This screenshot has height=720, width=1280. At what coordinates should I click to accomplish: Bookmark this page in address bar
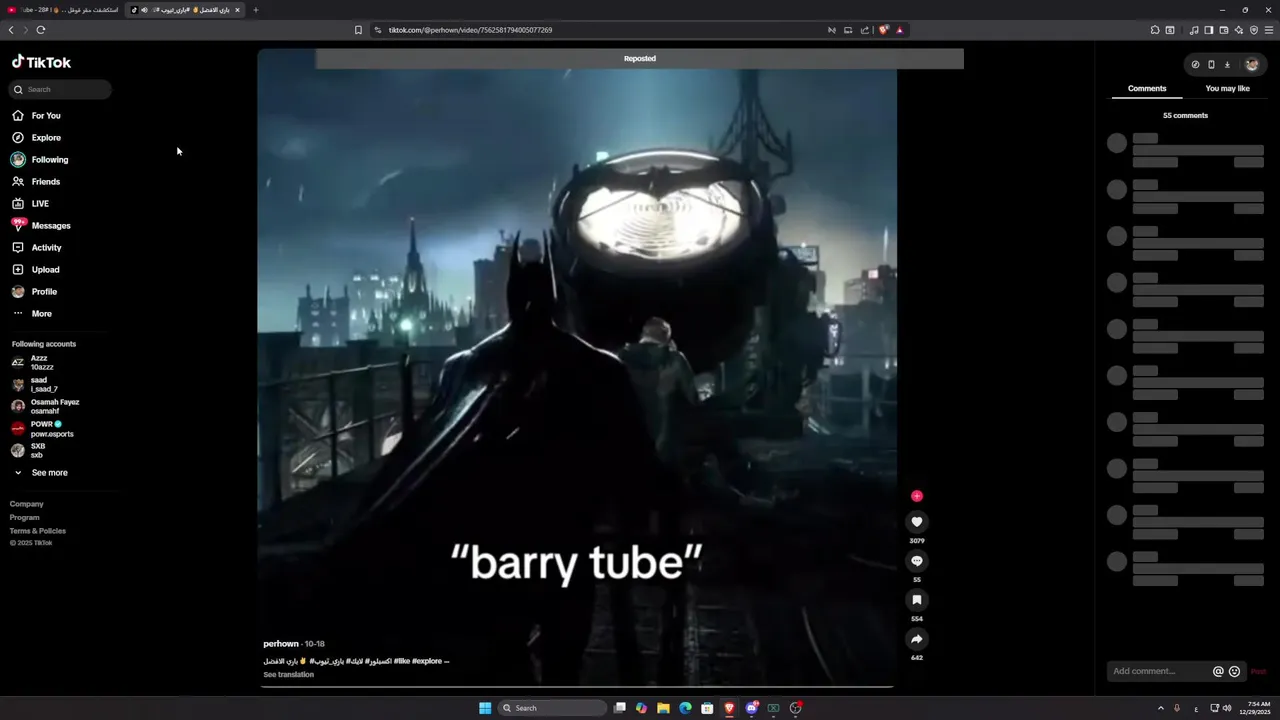tap(358, 30)
